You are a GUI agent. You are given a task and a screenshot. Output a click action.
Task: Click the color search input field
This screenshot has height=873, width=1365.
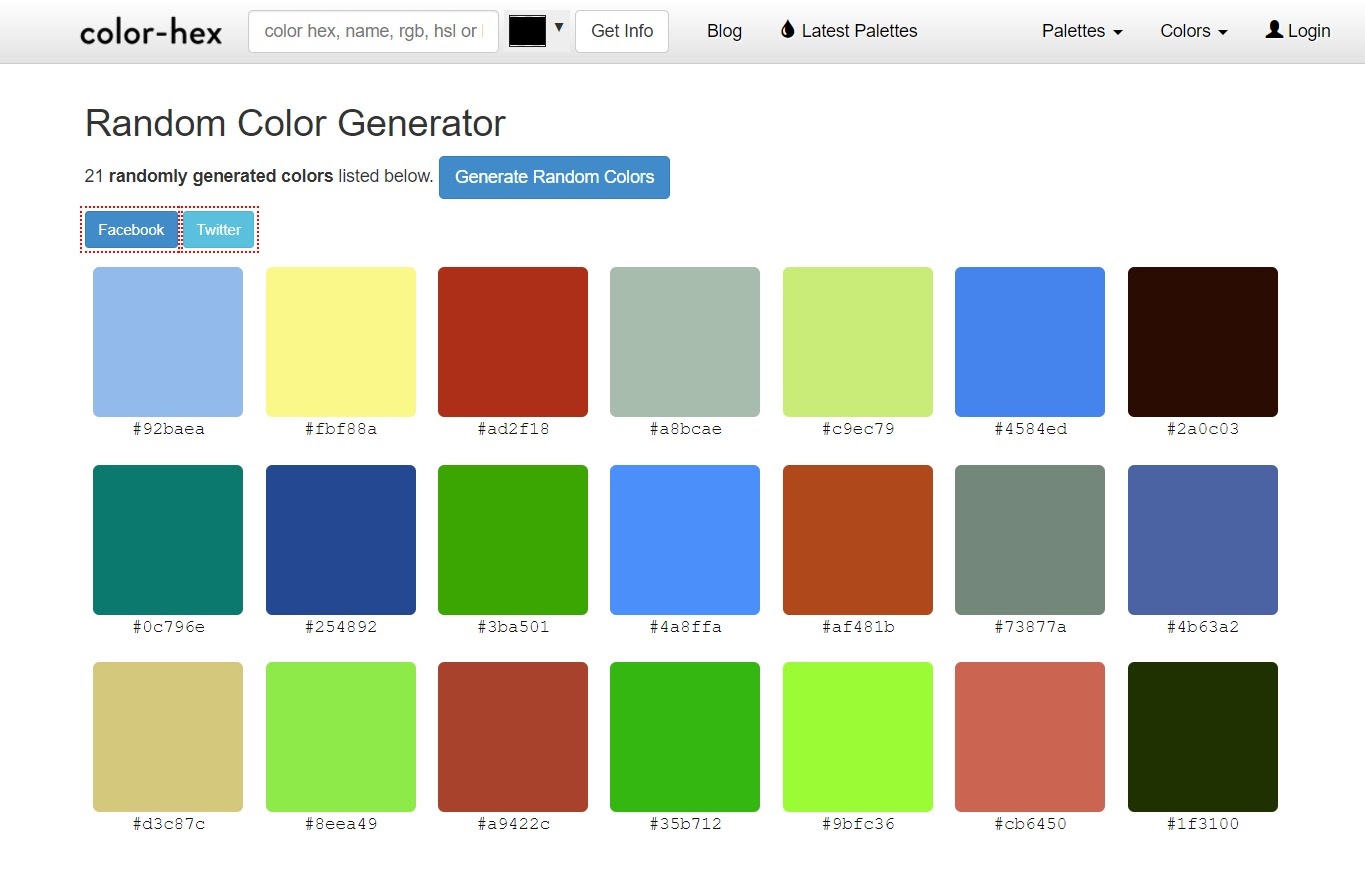[373, 31]
